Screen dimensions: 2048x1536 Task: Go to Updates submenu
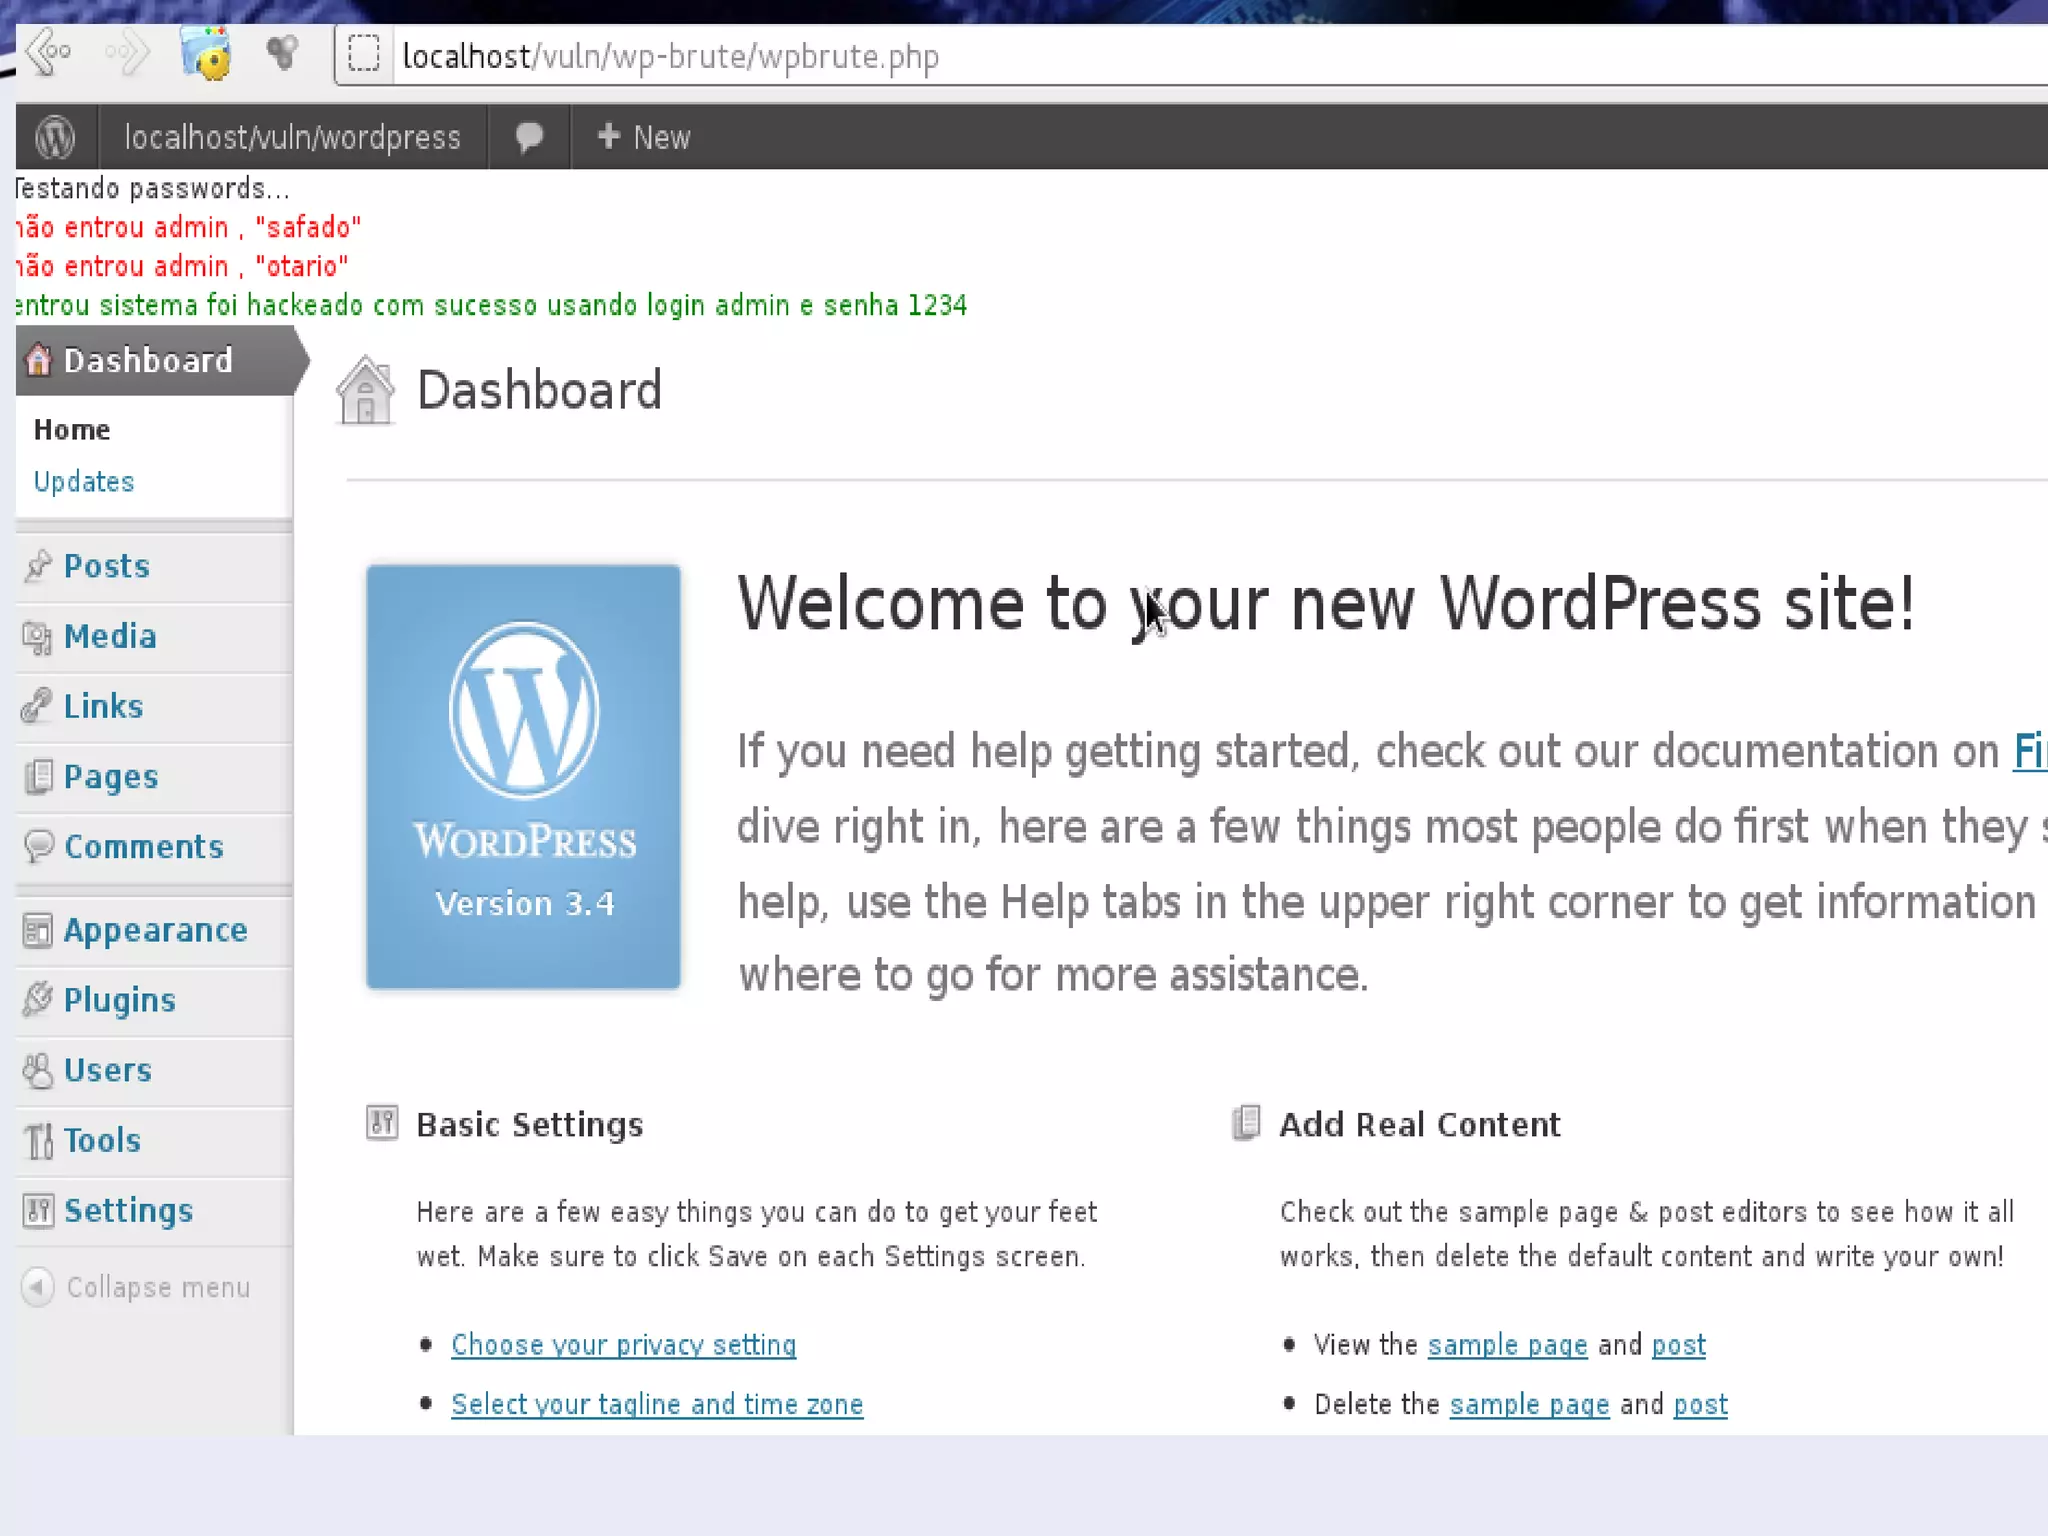tap(84, 482)
